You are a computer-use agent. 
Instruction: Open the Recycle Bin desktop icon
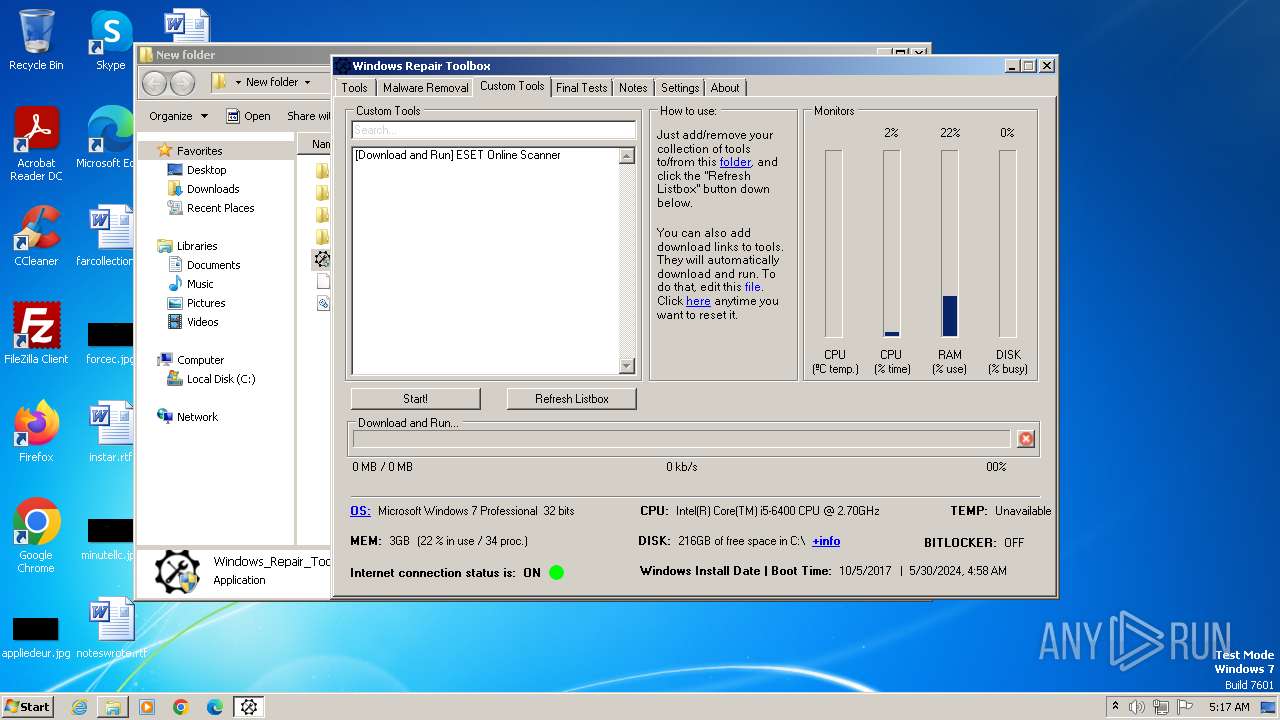(36, 40)
